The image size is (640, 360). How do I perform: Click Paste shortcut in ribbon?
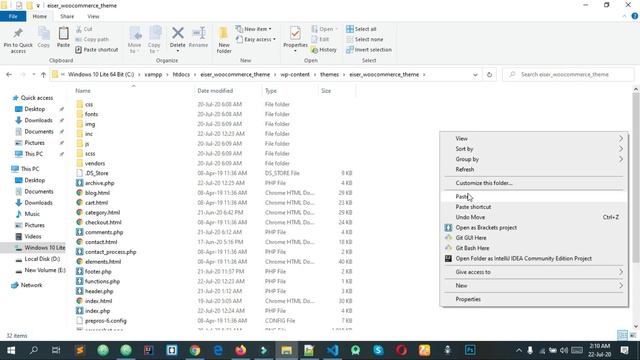[97, 49]
